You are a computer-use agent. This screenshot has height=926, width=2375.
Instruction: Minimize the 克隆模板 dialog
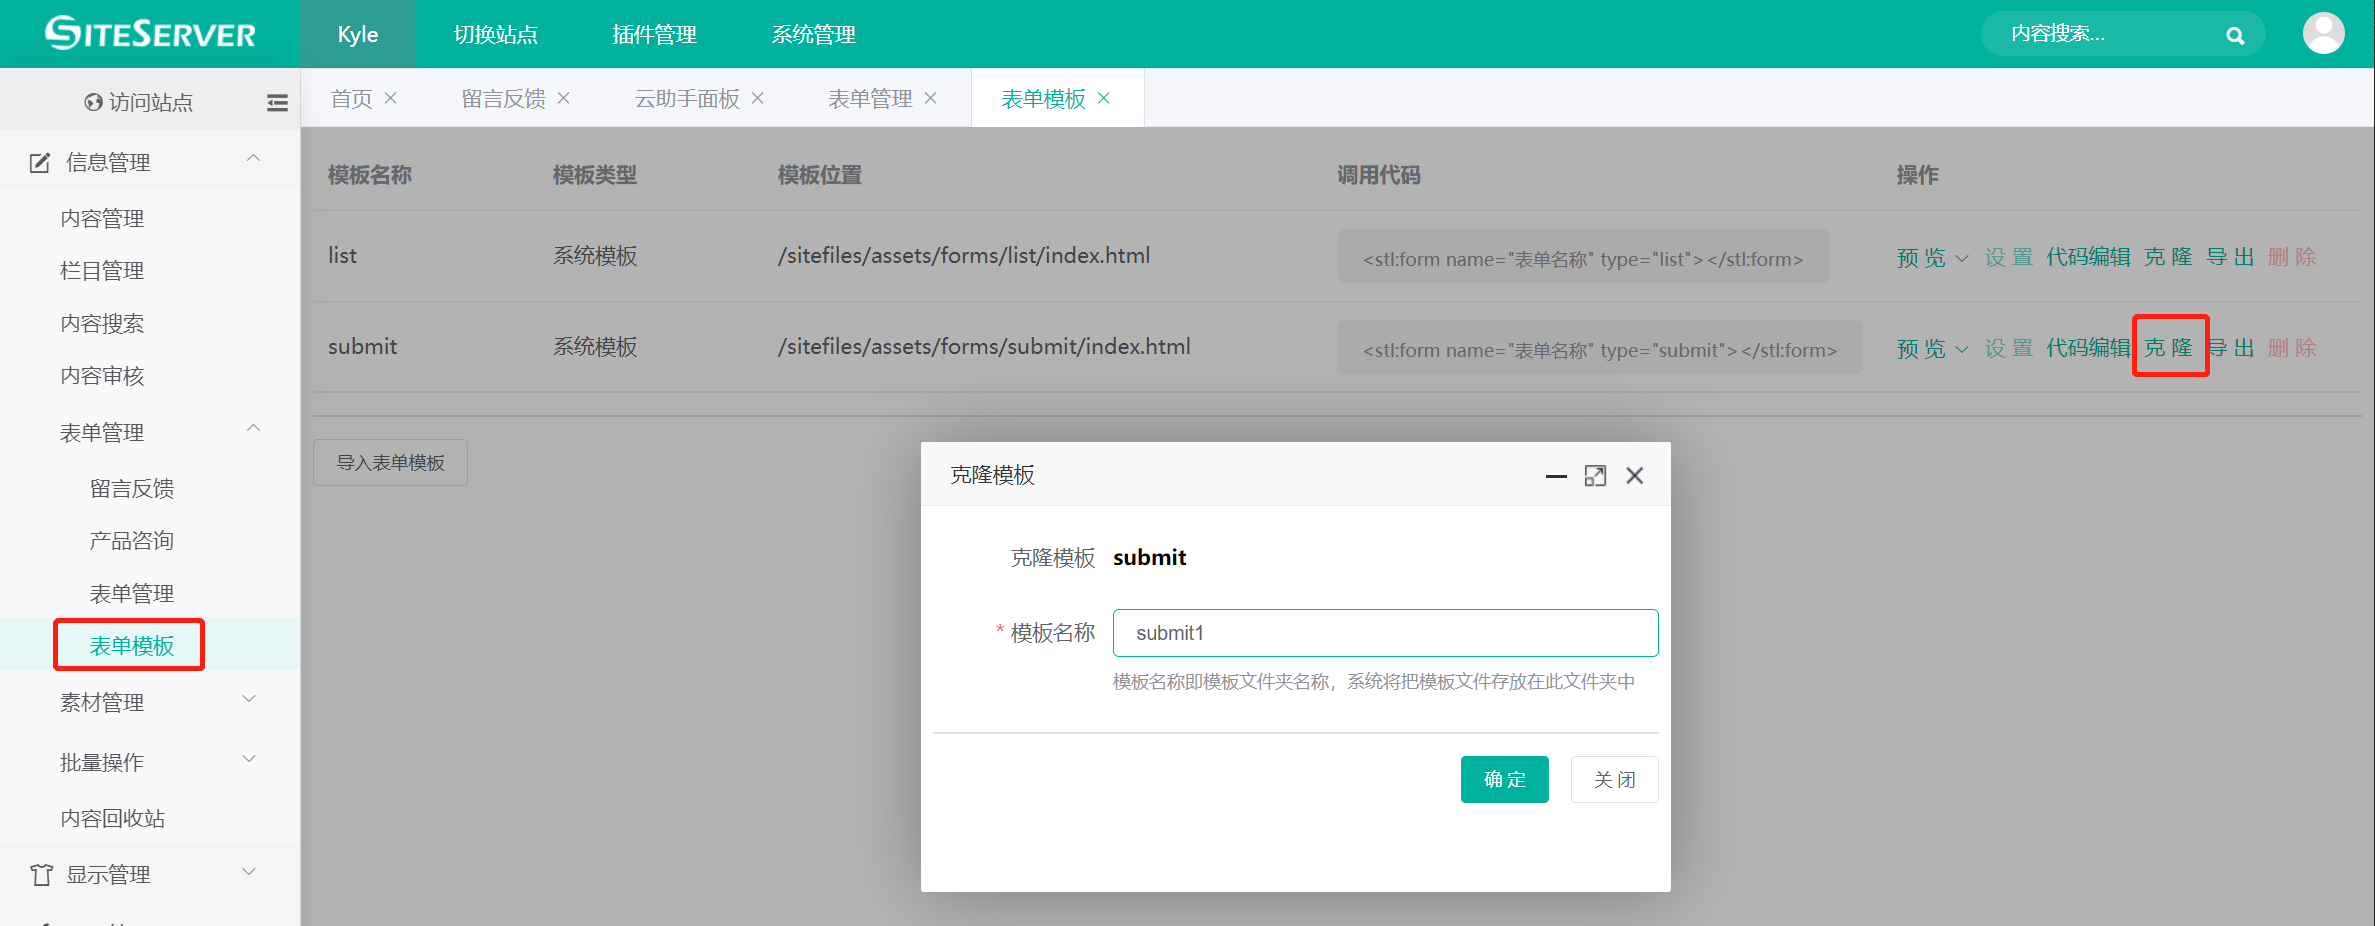point(1555,476)
